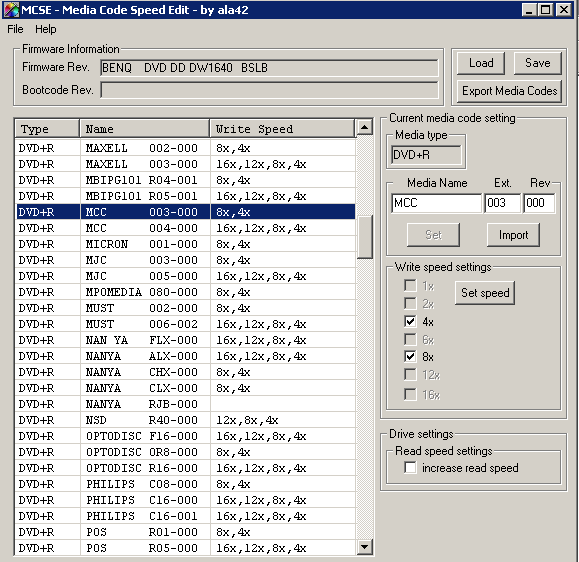Click the MCSE app icon in title bar
This screenshot has width=579, height=562.
click(x=11, y=10)
